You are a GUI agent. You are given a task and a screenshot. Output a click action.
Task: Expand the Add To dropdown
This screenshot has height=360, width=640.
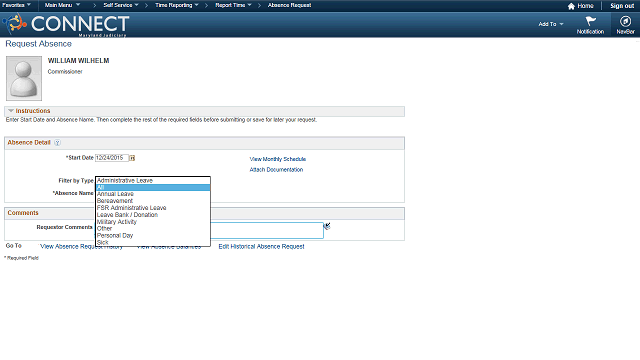551,24
